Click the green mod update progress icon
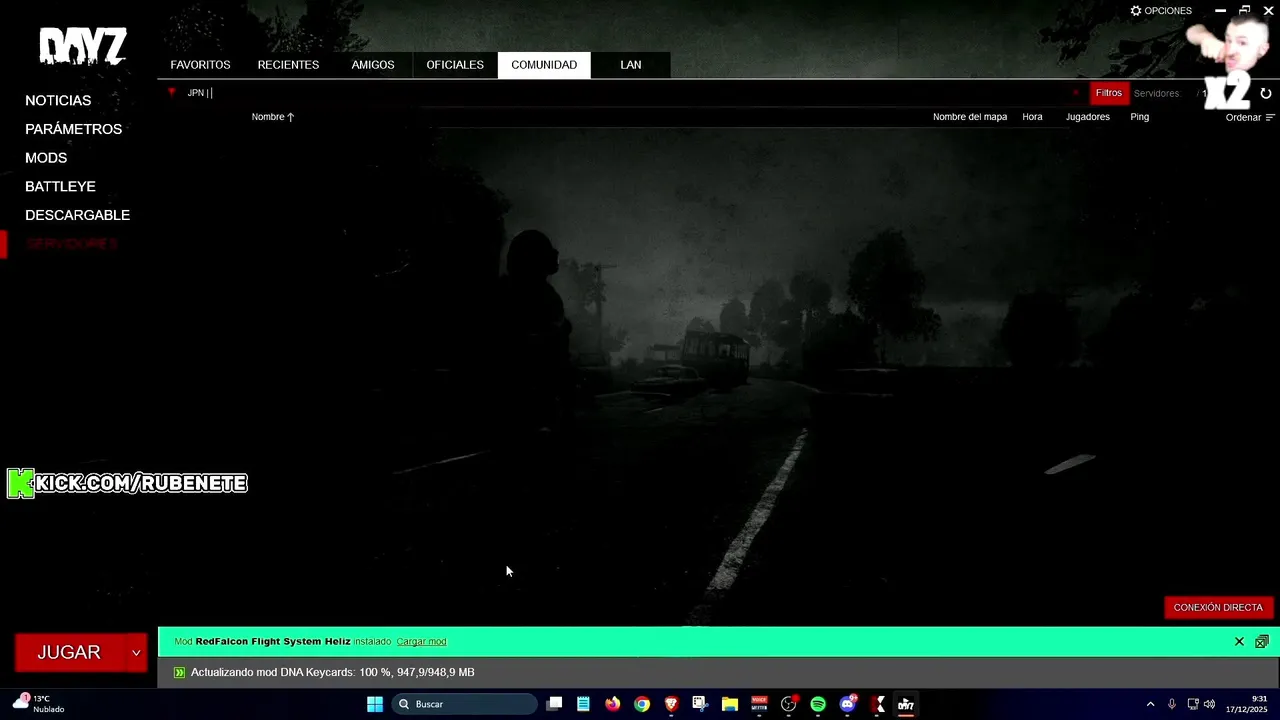Image resolution: width=1280 pixels, height=720 pixels. pyautogui.click(x=179, y=673)
